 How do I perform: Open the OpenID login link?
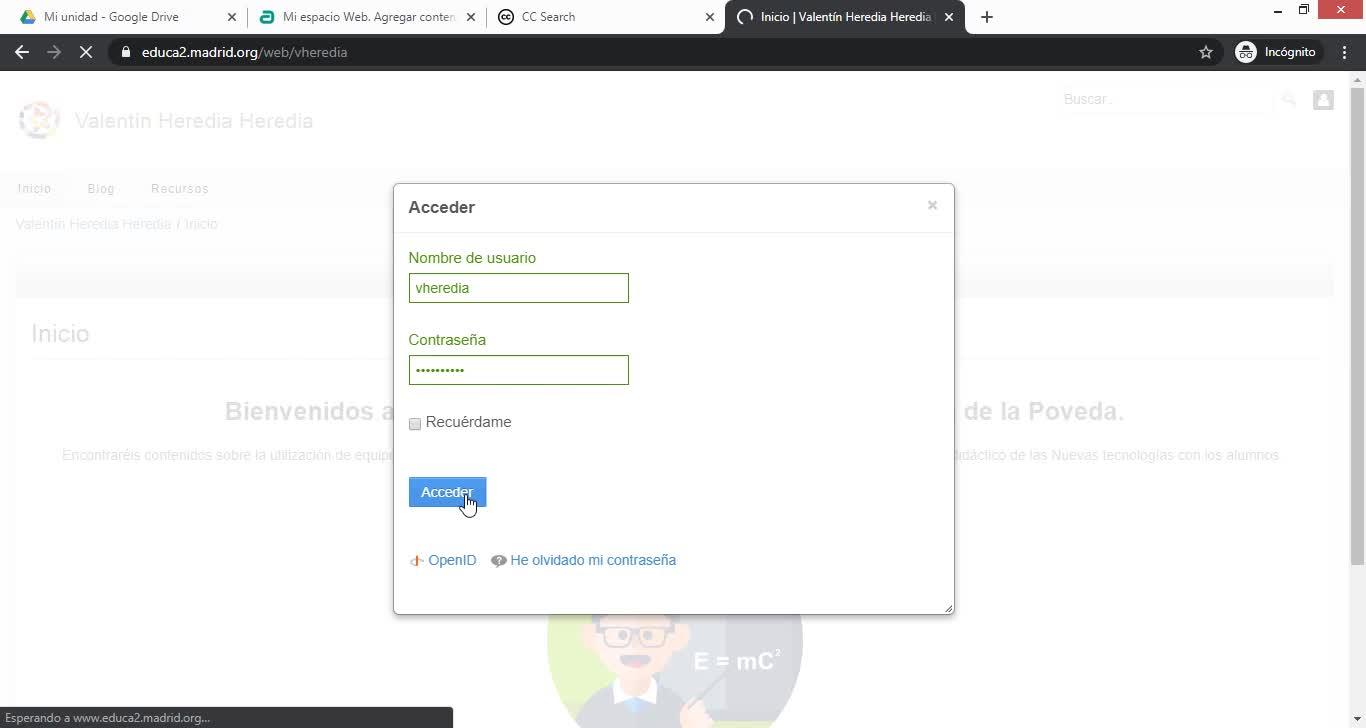(x=444, y=560)
